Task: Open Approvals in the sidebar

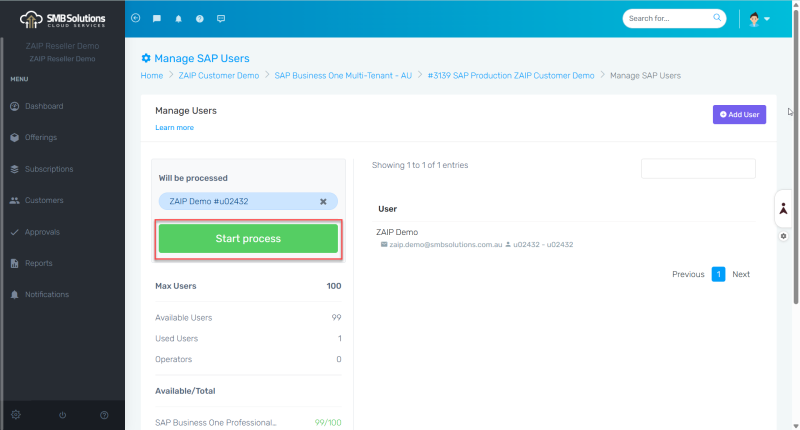Action: pos(42,232)
